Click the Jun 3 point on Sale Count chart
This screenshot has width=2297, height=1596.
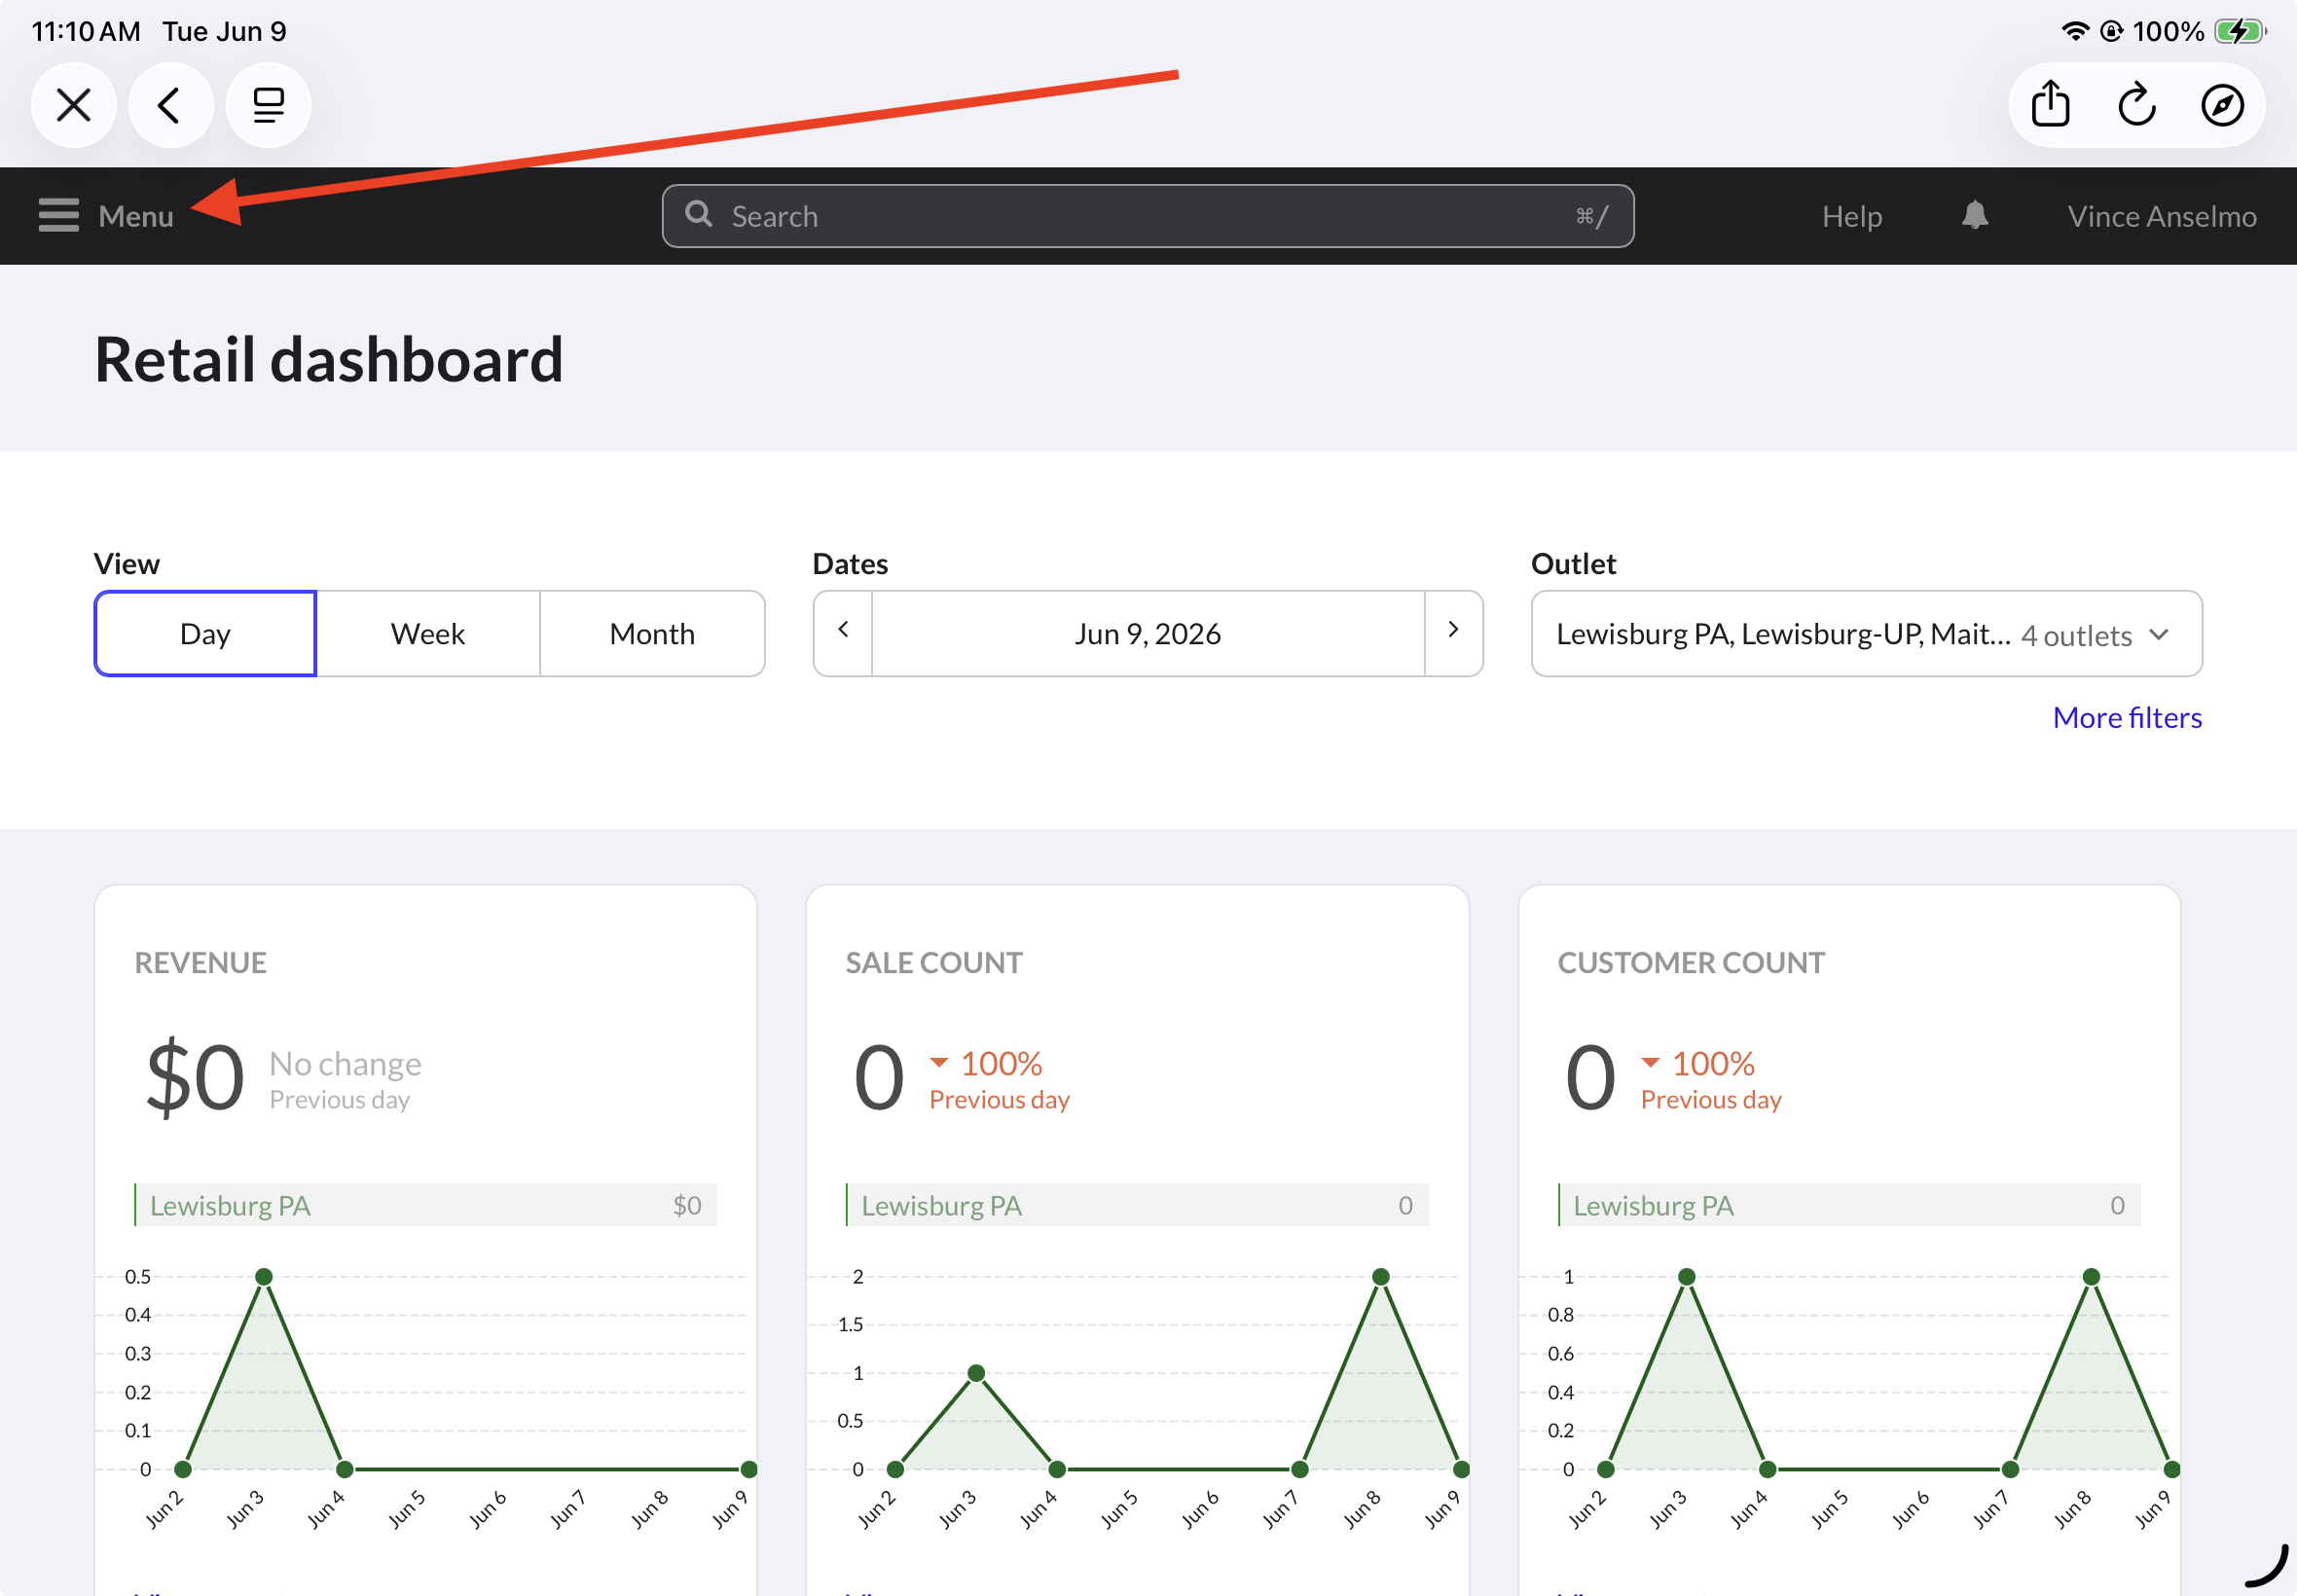click(976, 1372)
